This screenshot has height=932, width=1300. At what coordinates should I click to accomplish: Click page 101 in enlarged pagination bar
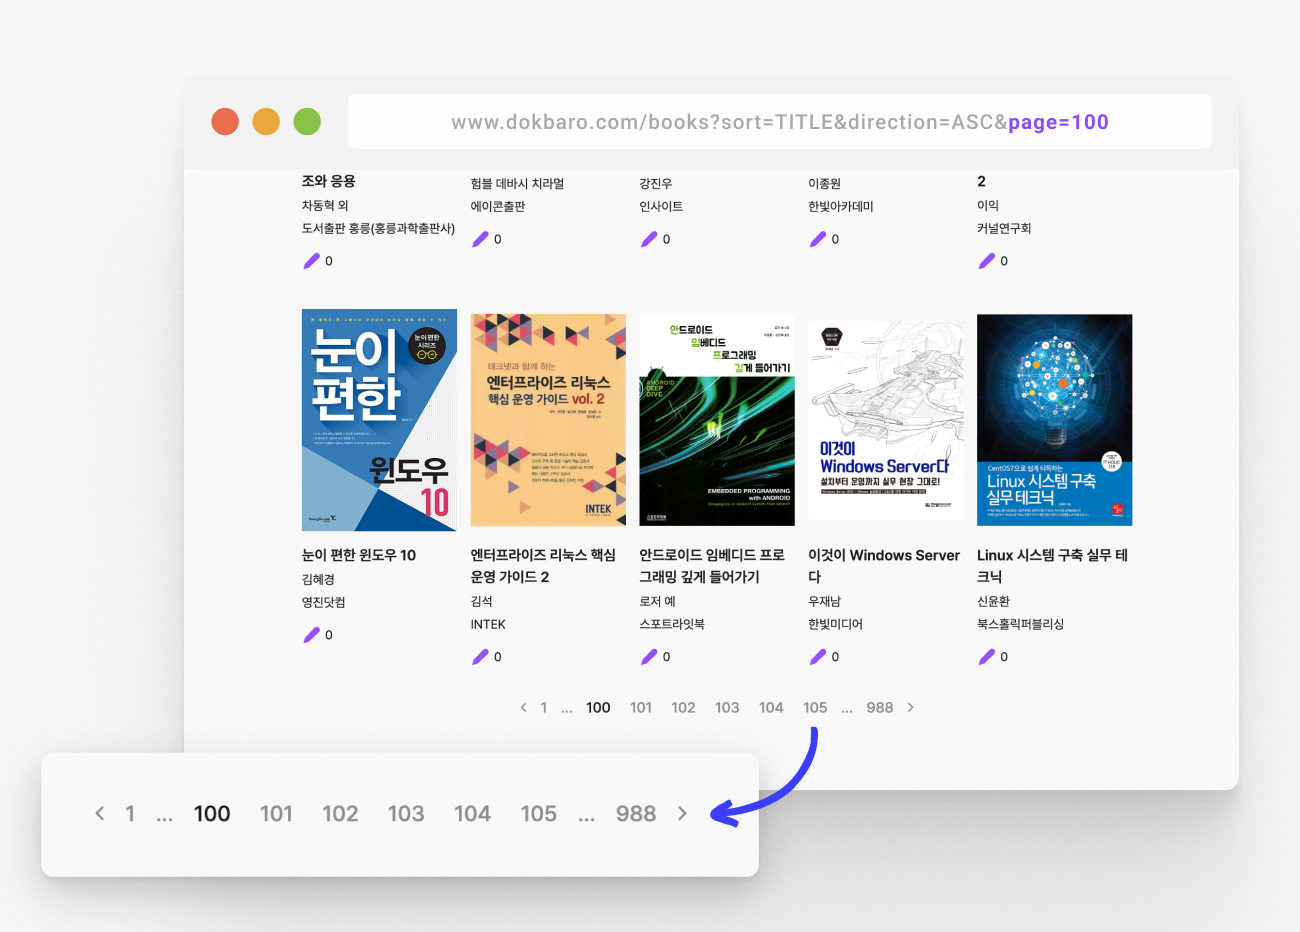[276, 813]
